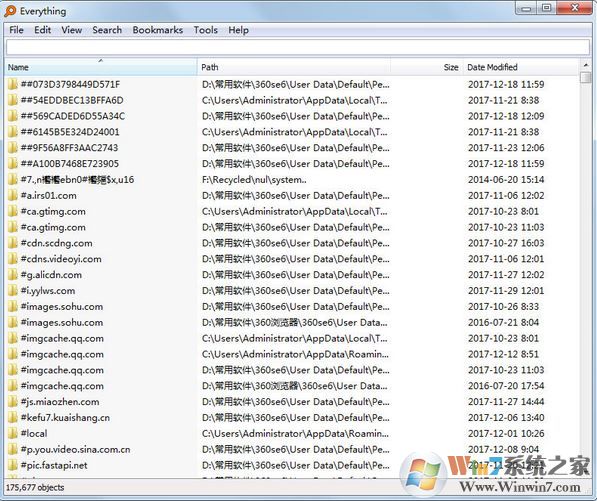This screenshot has height=501, width=597.
Task: Select the ##073D3798449D571F folder name
Action: pos(70,84)
